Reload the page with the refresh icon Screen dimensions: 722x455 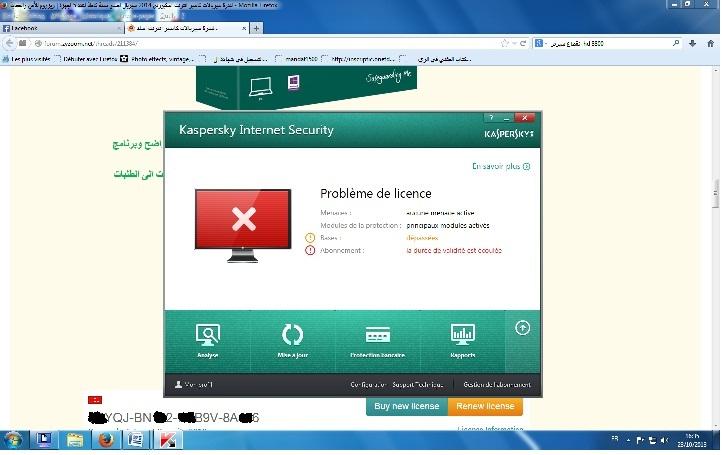(x=523, y=43)
